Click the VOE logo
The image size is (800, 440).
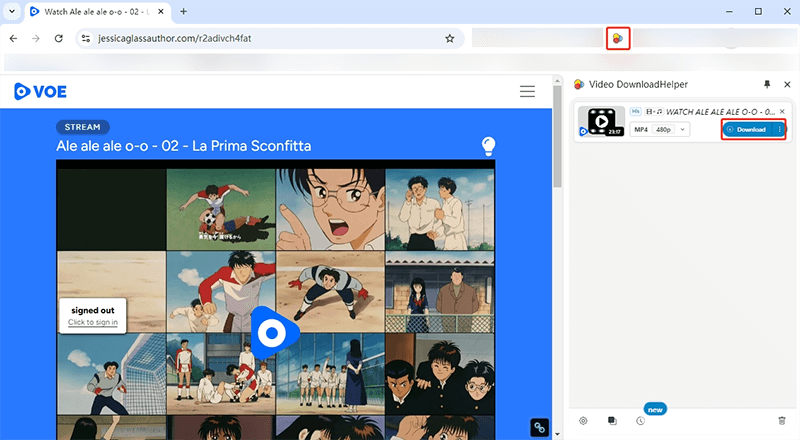[40, 91]
